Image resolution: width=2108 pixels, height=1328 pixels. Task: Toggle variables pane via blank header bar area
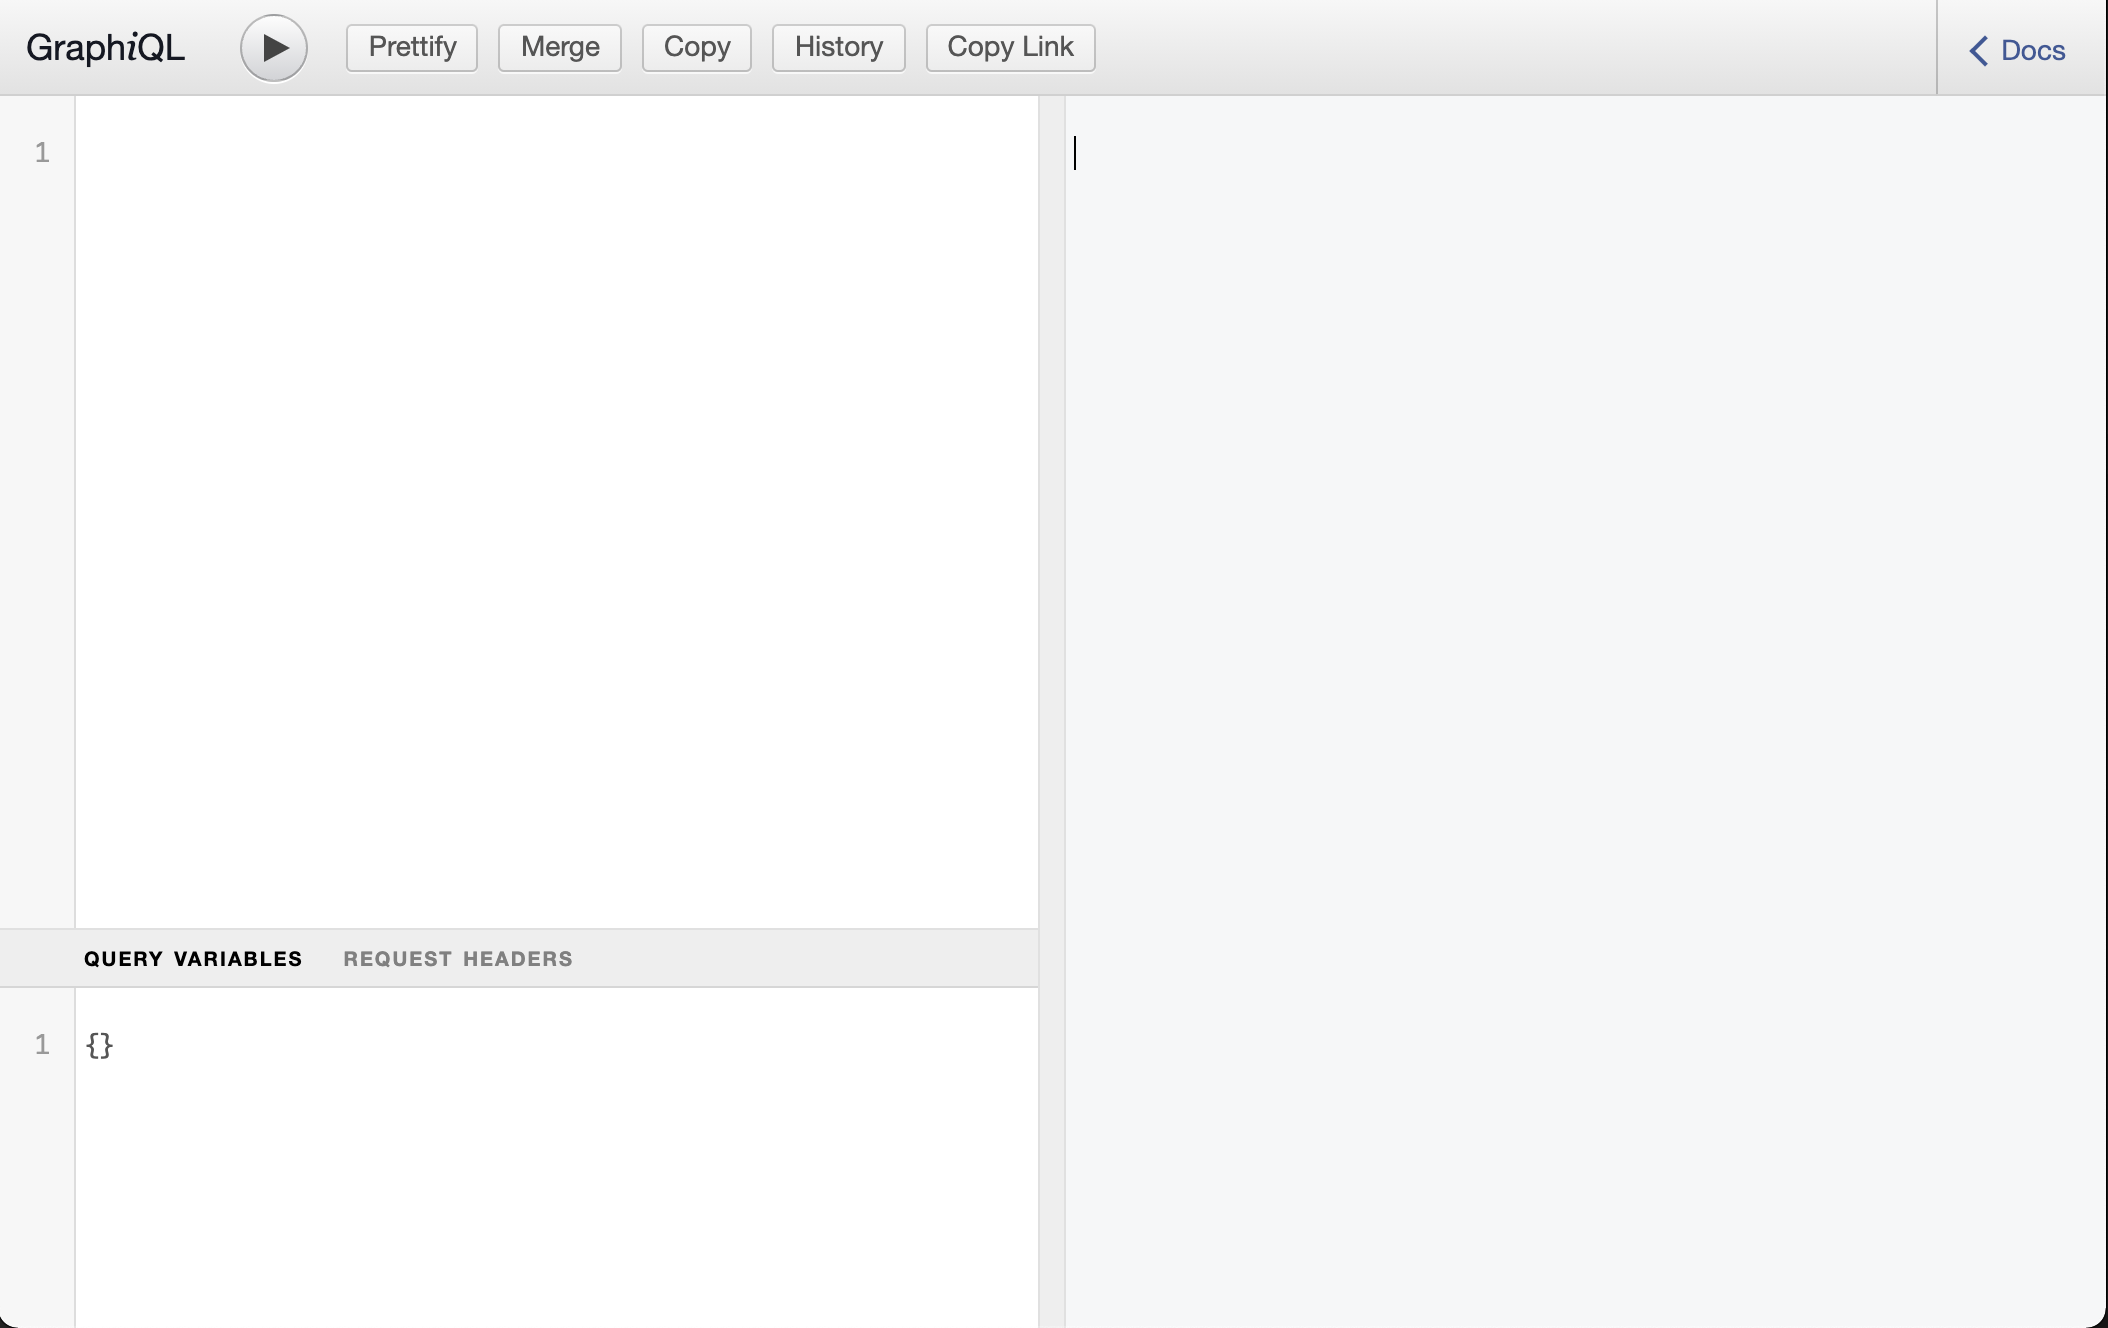[x=800, y=959]
